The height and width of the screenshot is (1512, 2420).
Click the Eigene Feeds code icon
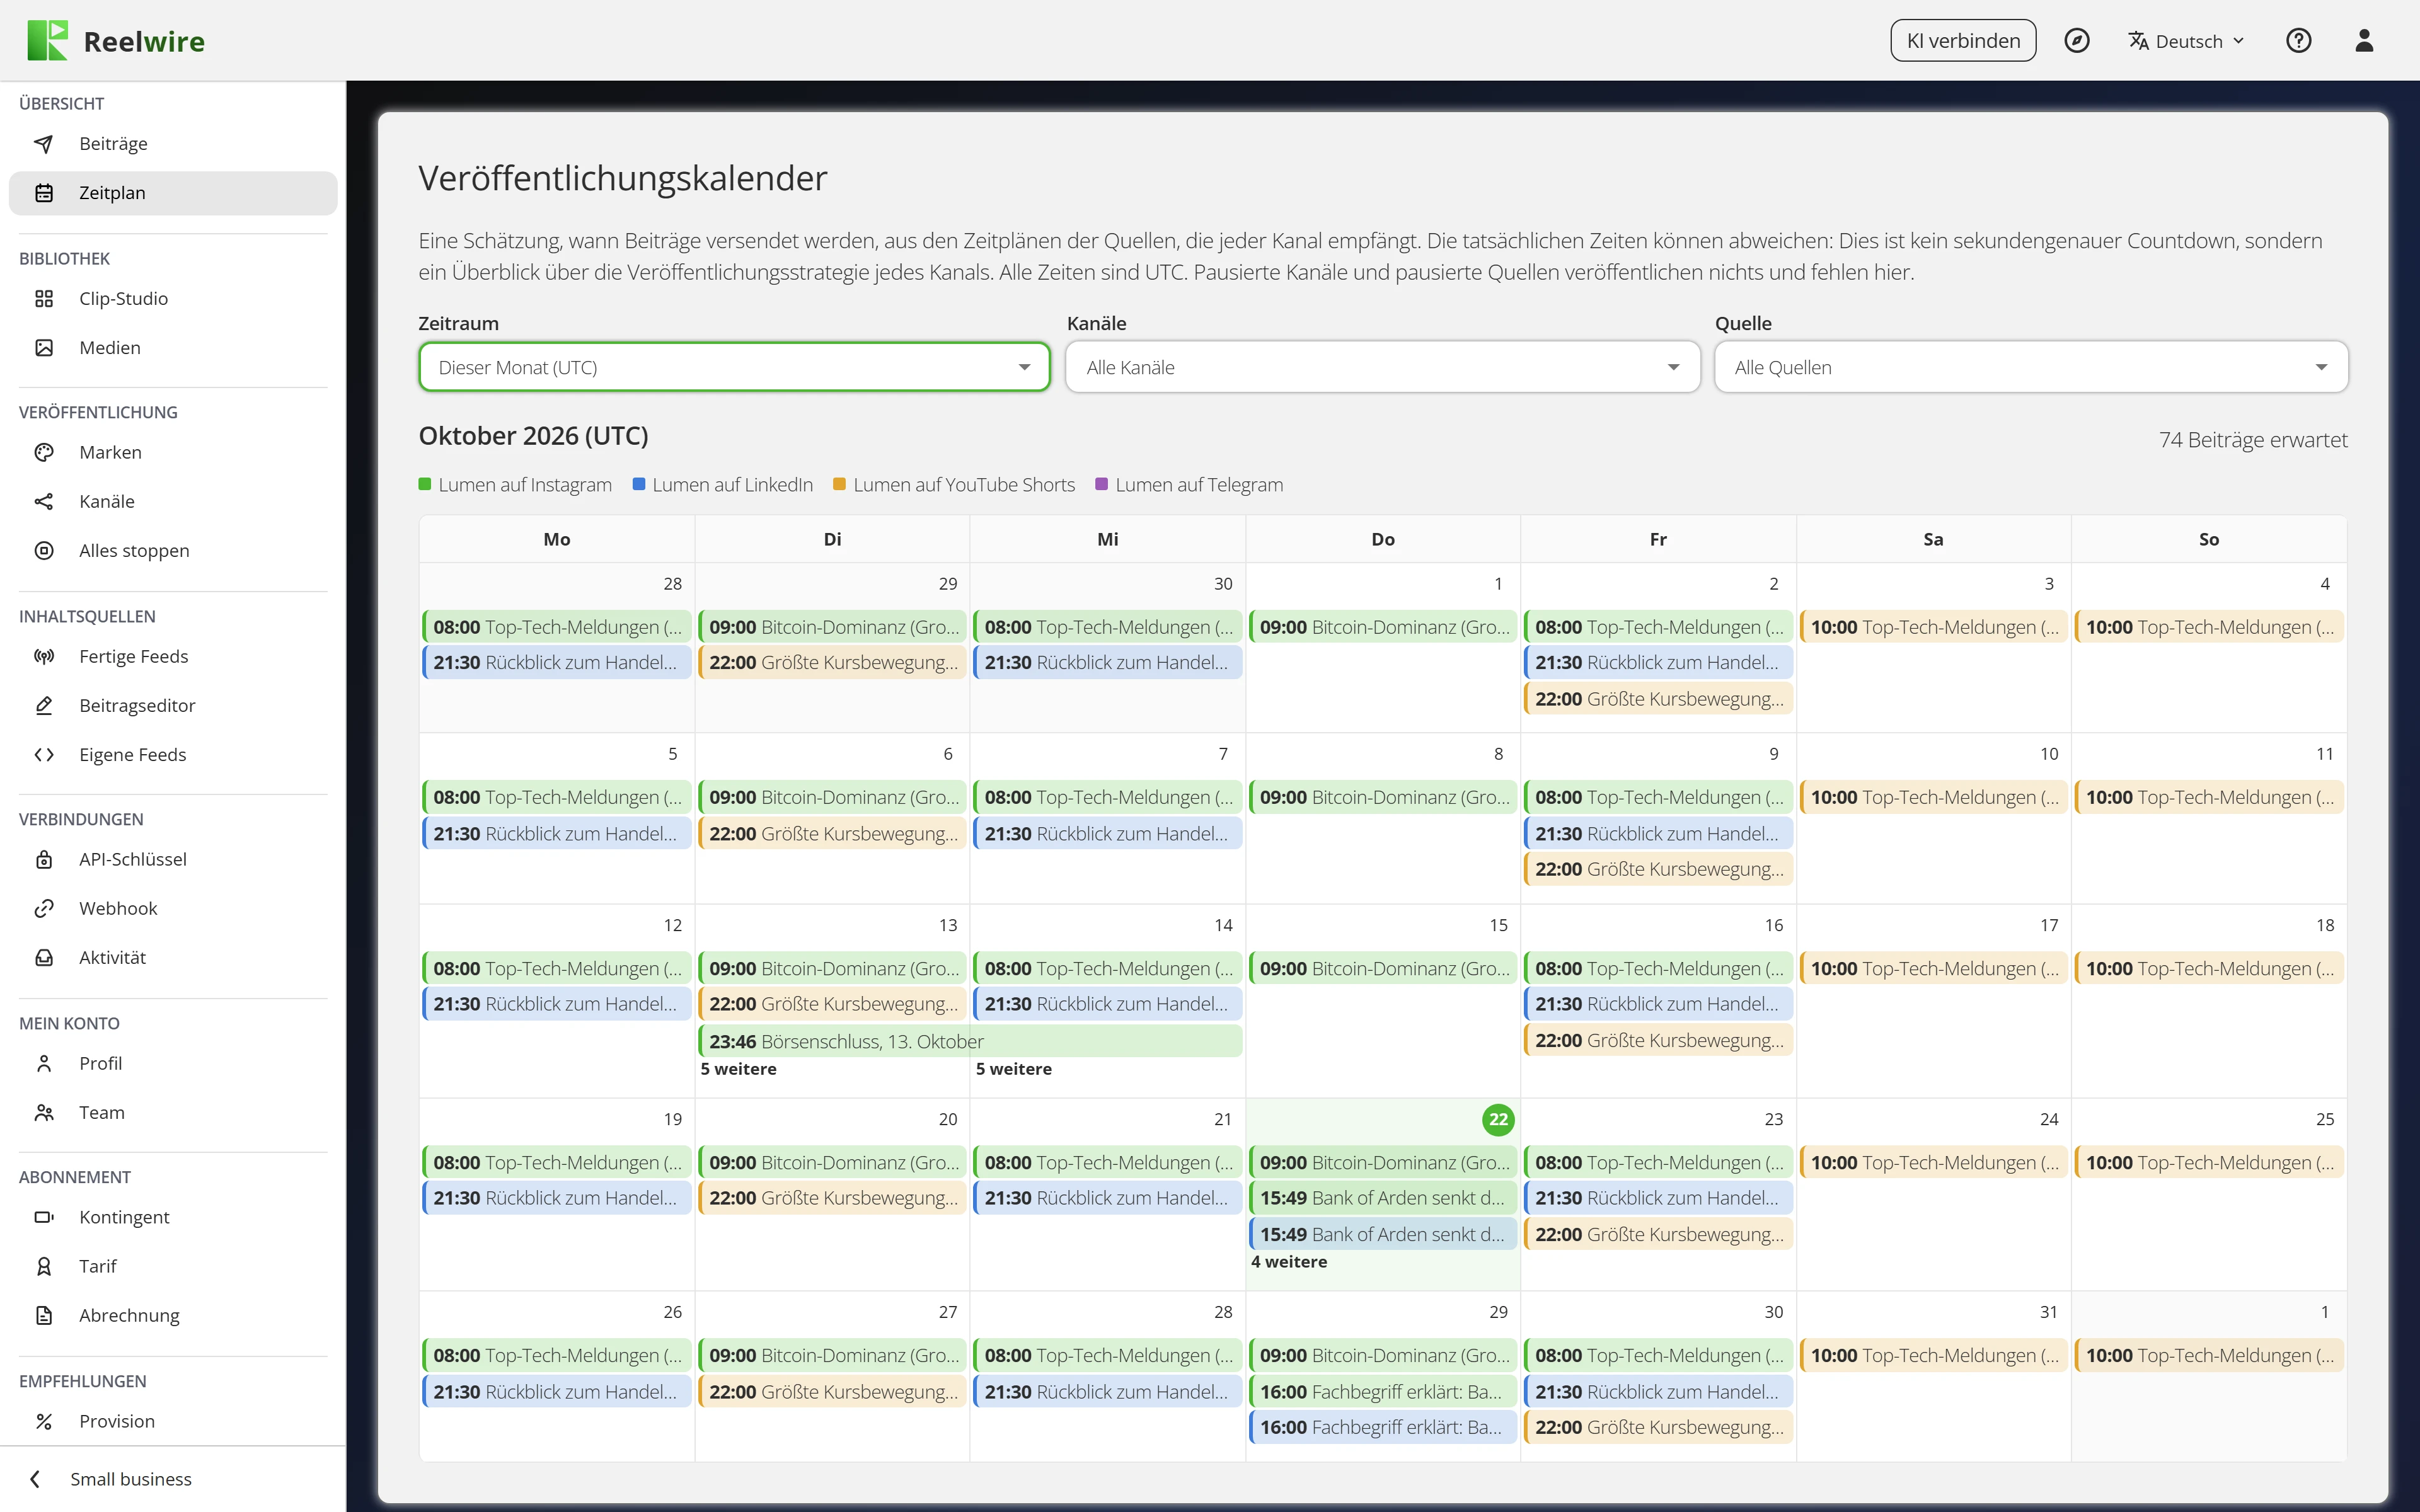tap(44, 754)
